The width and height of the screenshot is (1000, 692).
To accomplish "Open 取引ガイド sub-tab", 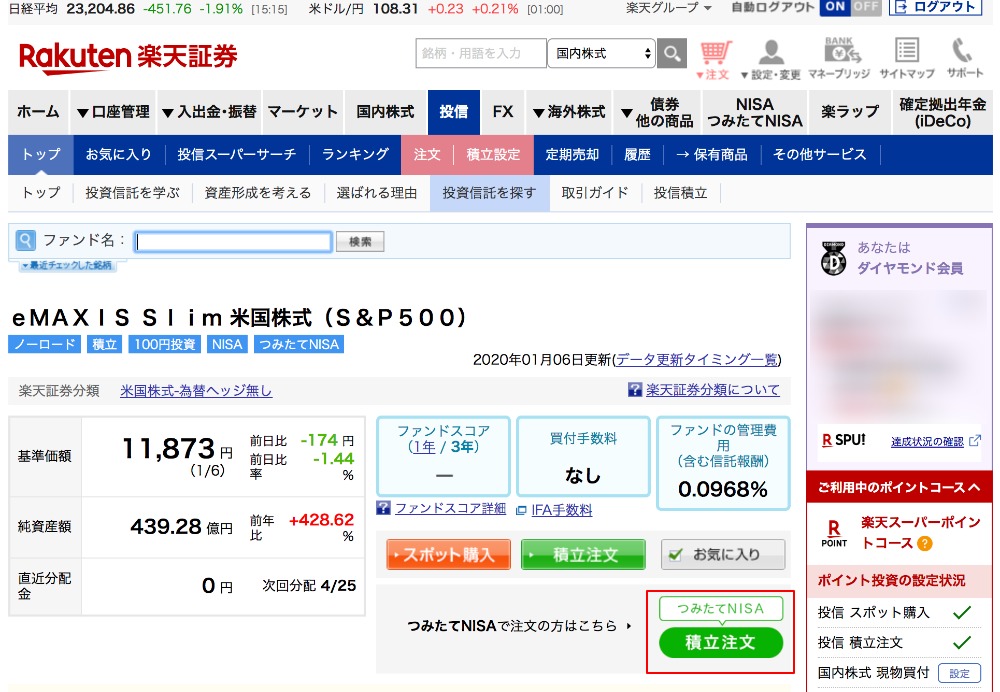I will pos(594,193).
